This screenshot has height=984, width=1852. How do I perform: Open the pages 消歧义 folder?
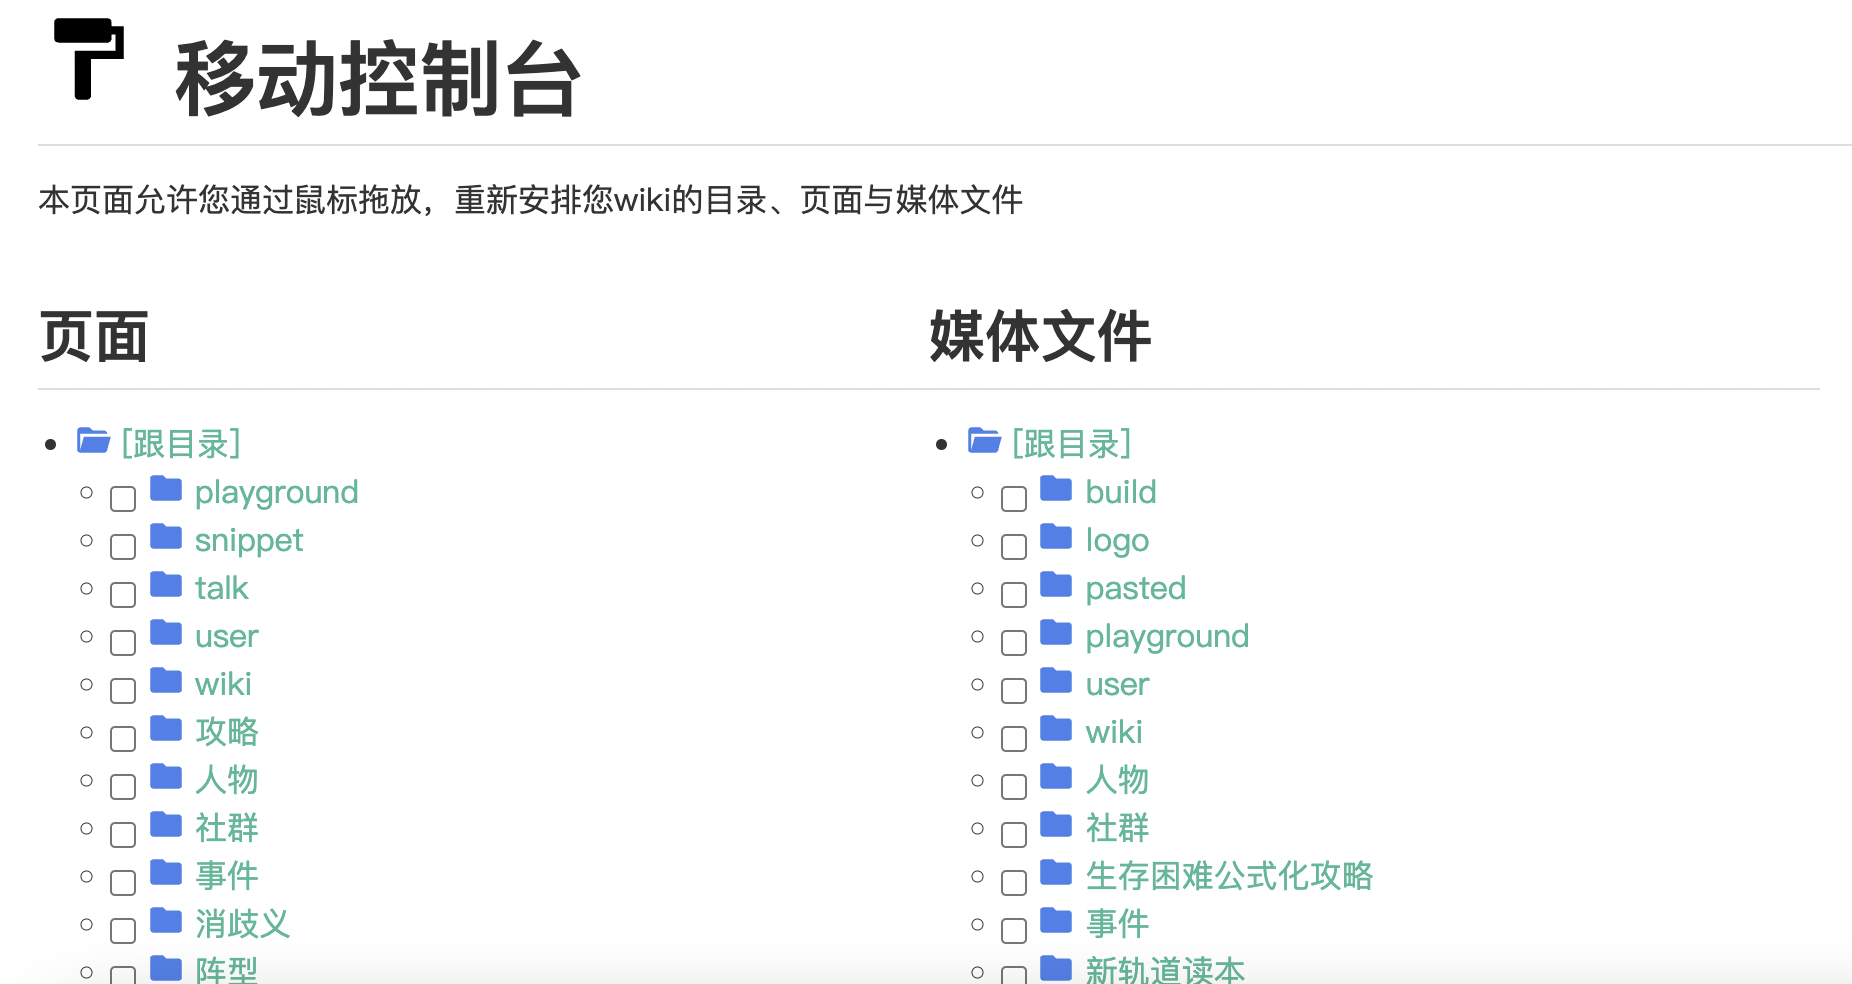coord(243,924)
